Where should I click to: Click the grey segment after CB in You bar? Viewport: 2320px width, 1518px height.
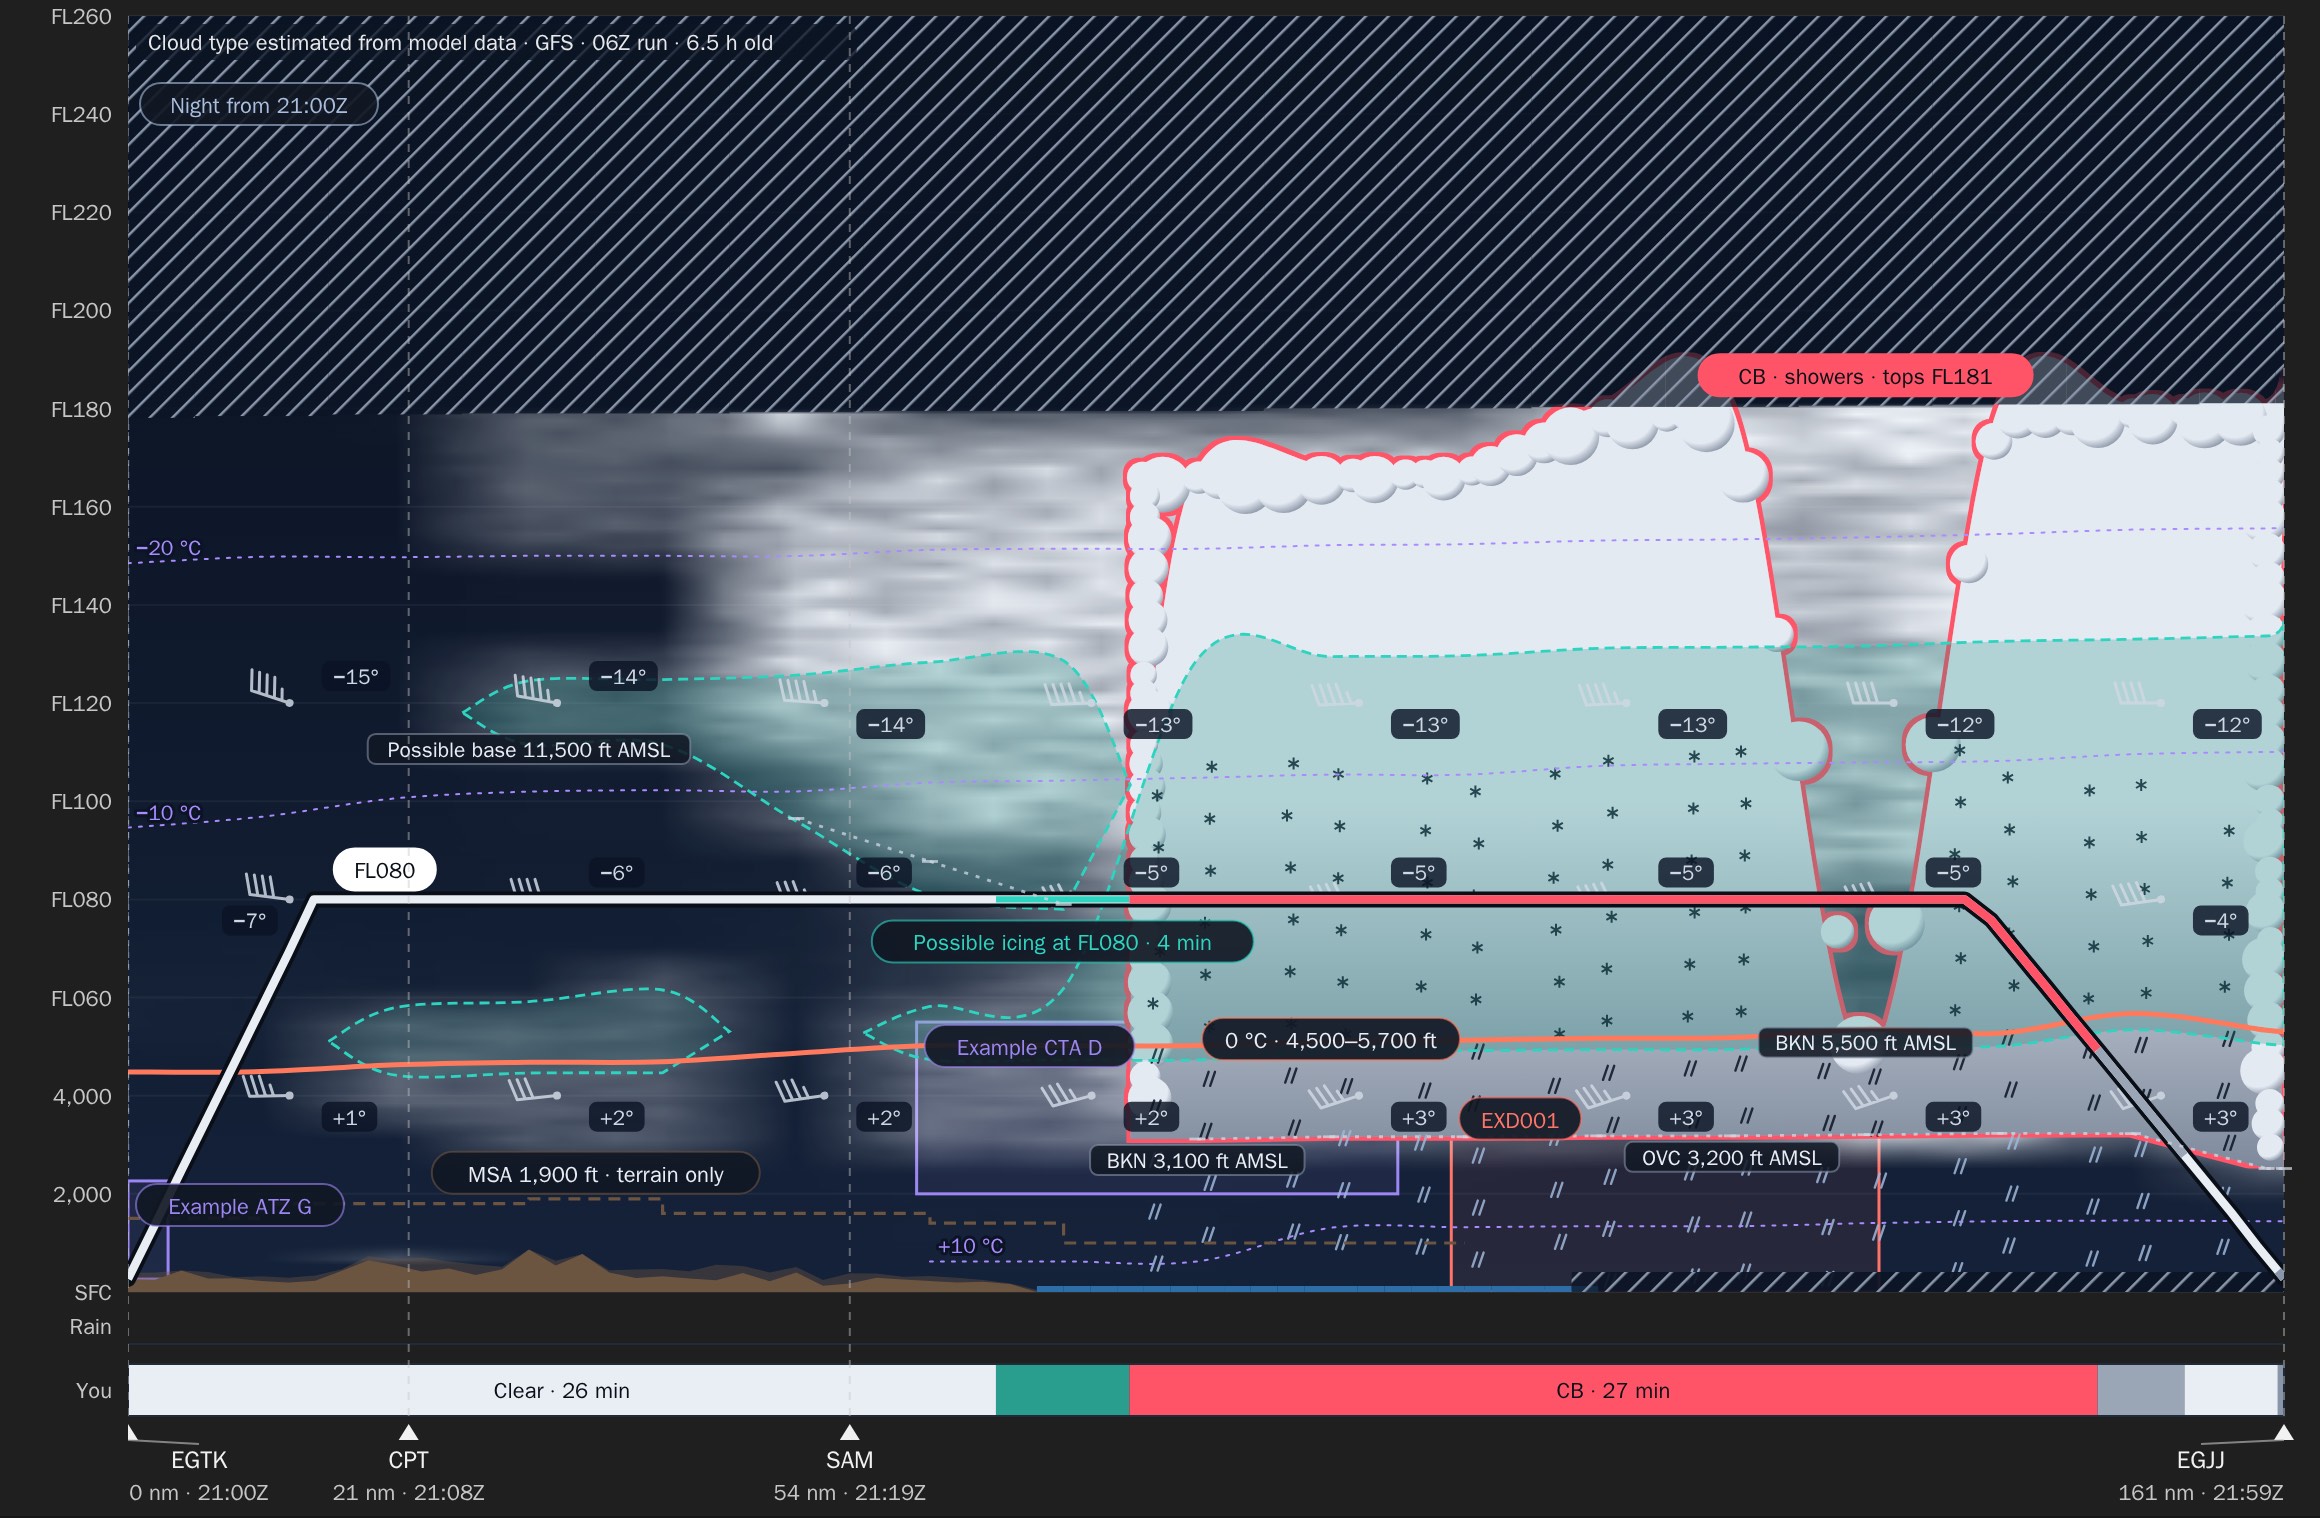pos(2141,1390)
